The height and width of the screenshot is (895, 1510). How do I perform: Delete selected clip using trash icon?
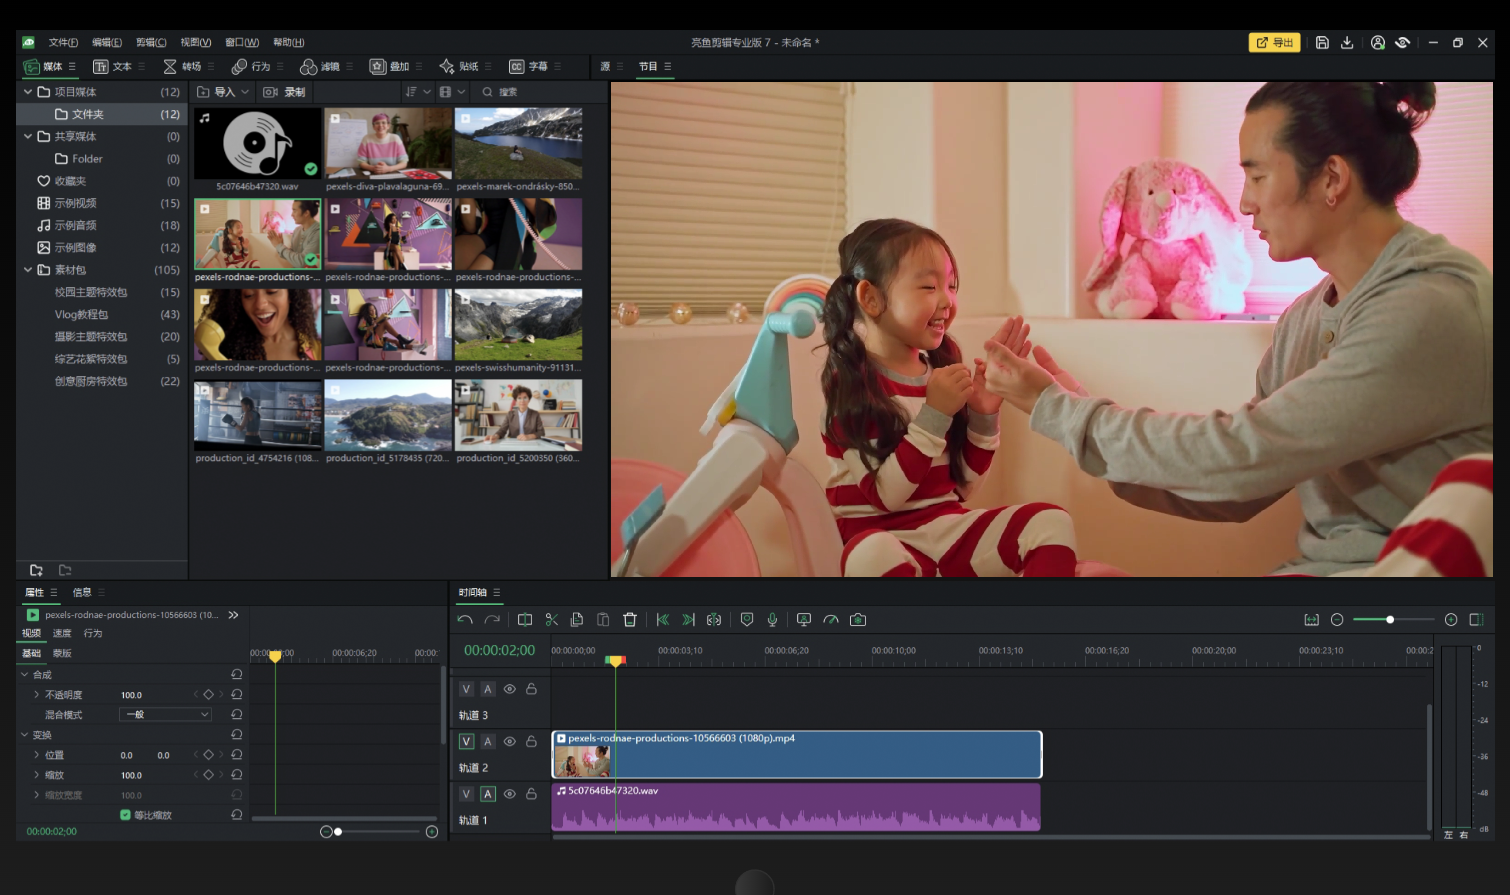[x=630, y=619]
